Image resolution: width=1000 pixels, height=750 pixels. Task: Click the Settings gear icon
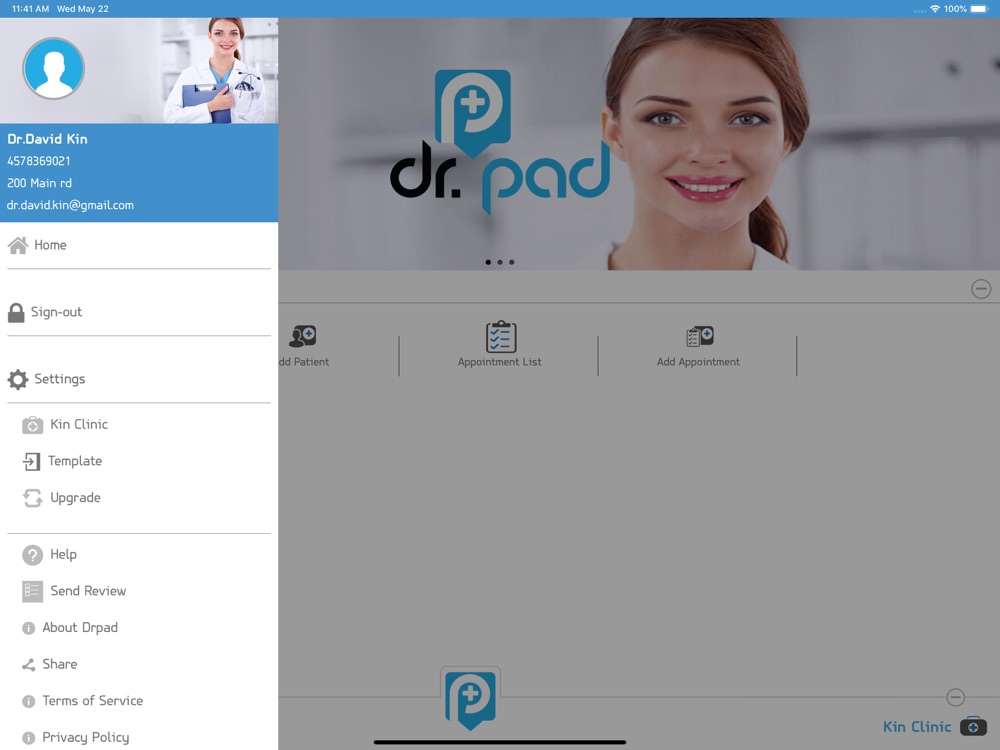pos(18,379)
